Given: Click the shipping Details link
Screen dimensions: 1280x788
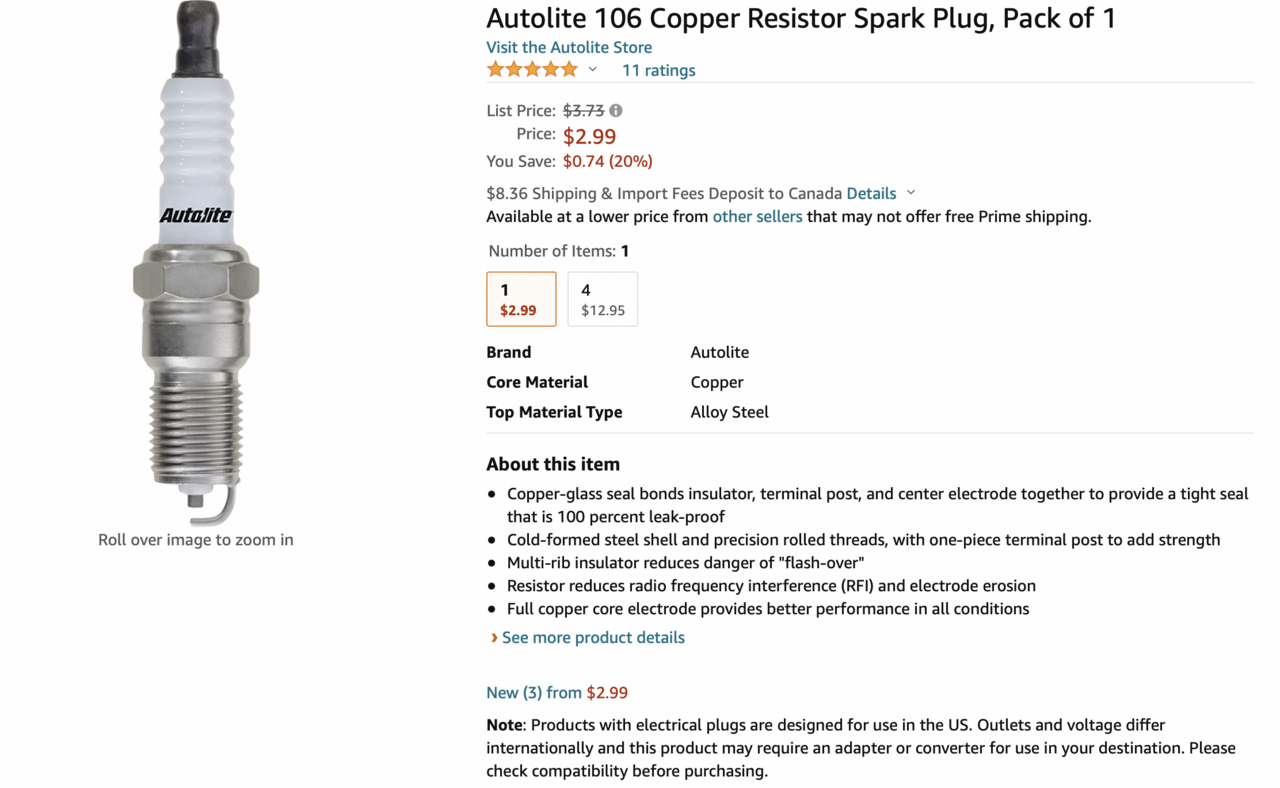Looking at the screenshot, I should pos(871,193).
